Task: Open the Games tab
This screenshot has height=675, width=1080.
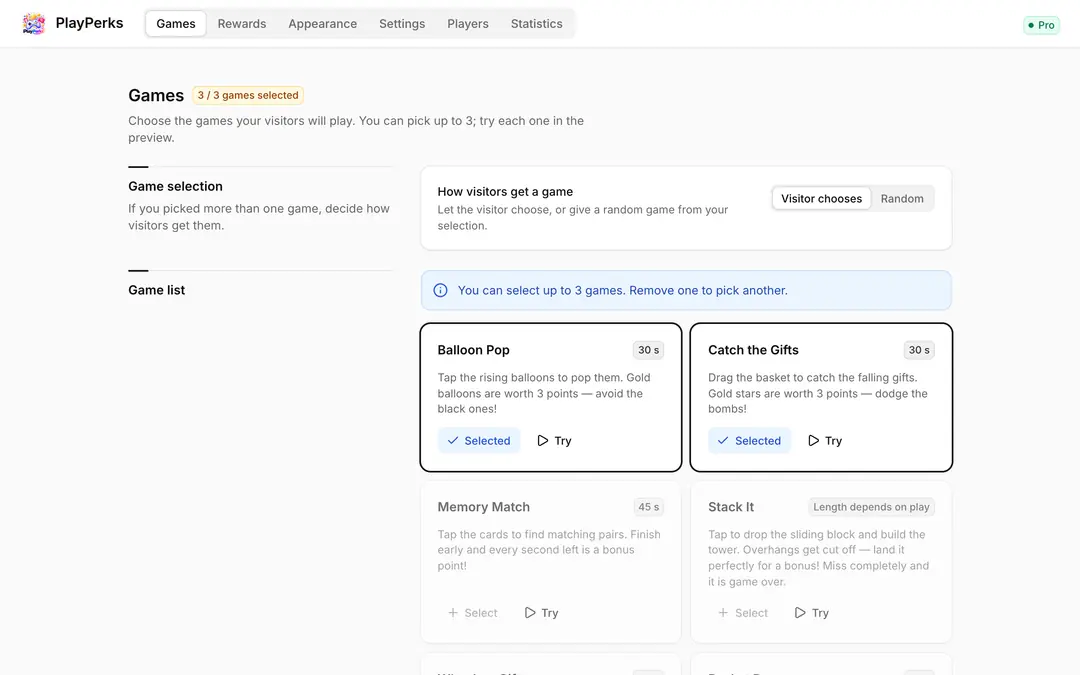Action: [x=176, y=23]
